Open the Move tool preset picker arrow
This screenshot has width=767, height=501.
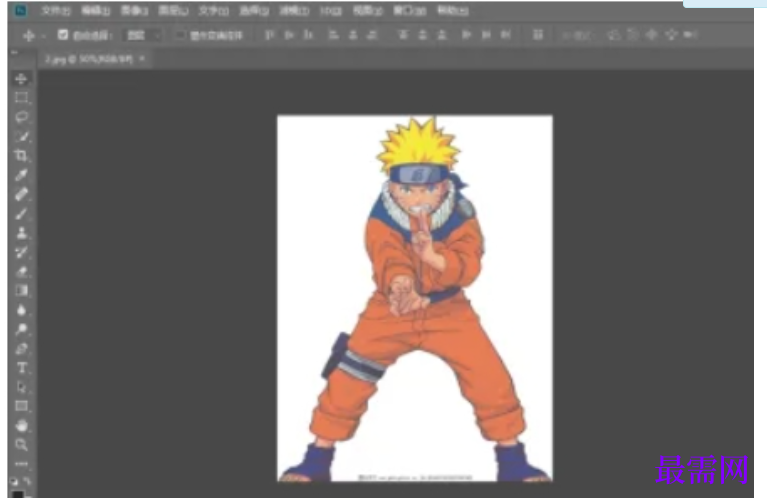coord(44,36)
